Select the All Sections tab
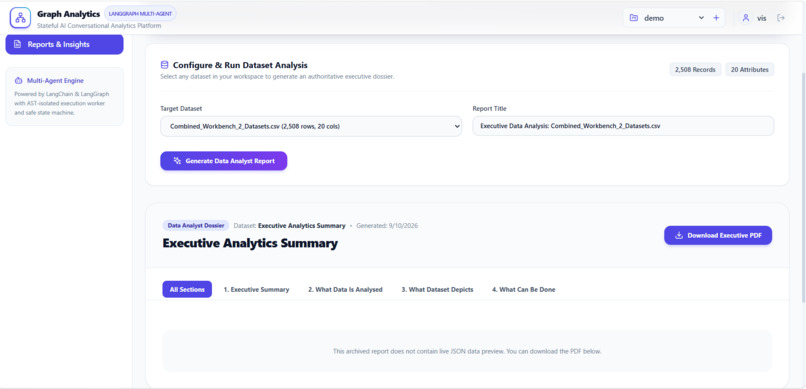The width and height of the screenshot is (806, 389). coord(187,289)
